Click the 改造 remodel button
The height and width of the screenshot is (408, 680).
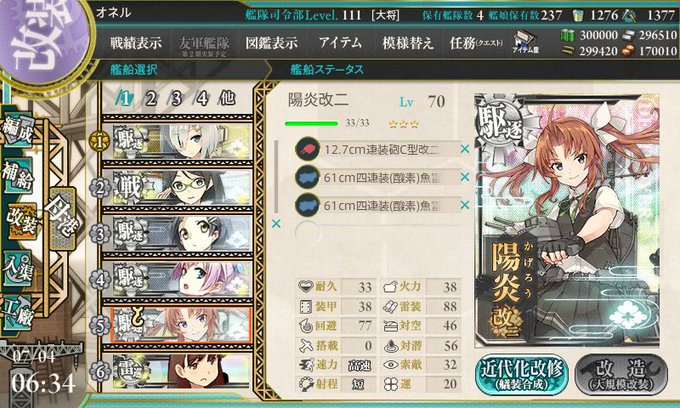point(621,374)
